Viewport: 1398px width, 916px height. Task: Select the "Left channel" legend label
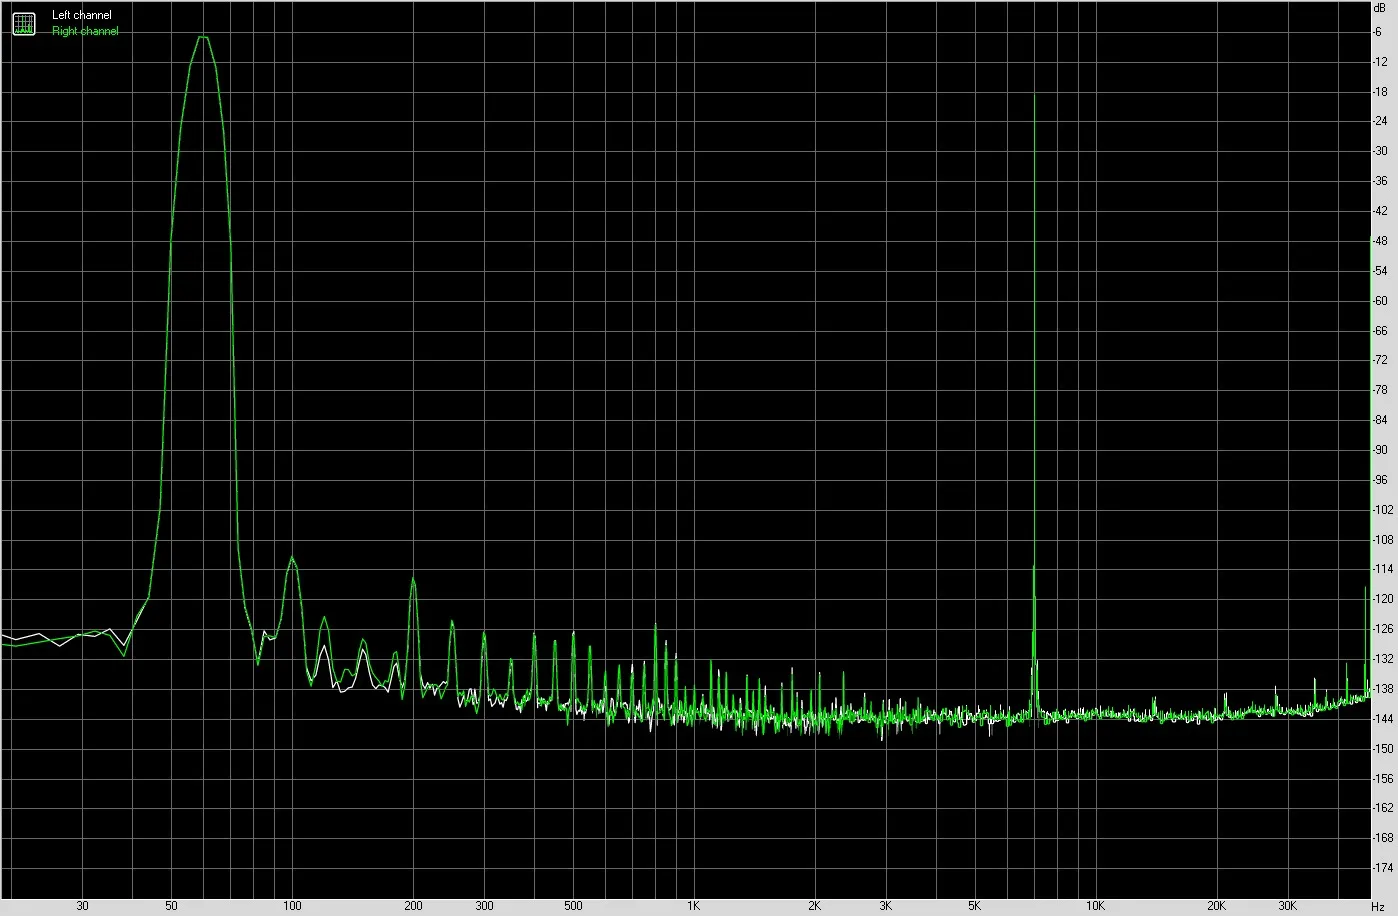coord(82,15)
